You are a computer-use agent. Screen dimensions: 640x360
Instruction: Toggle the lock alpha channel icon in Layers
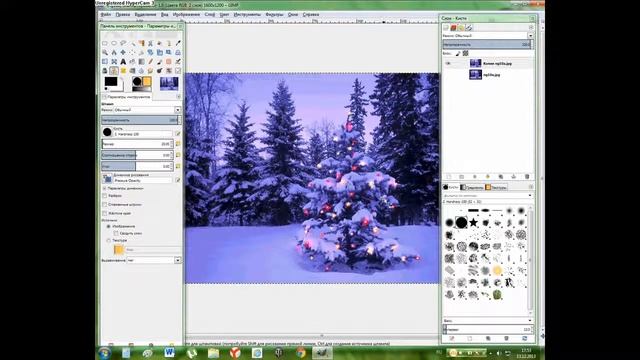tap(465, 53)
